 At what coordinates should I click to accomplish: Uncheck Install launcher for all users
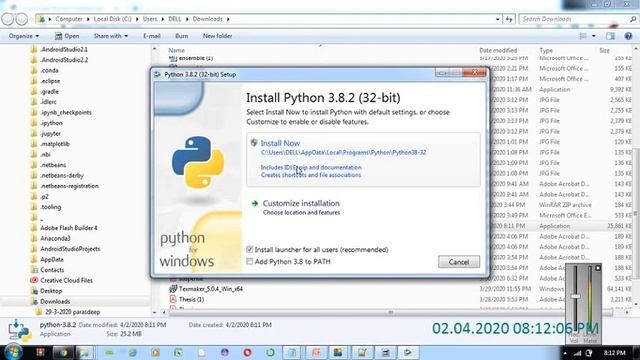coord(250,249)
